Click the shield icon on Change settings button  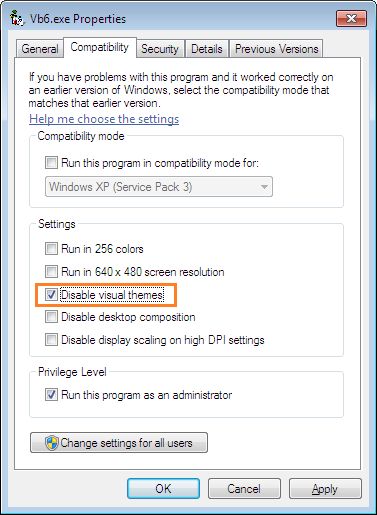(52, 443)
